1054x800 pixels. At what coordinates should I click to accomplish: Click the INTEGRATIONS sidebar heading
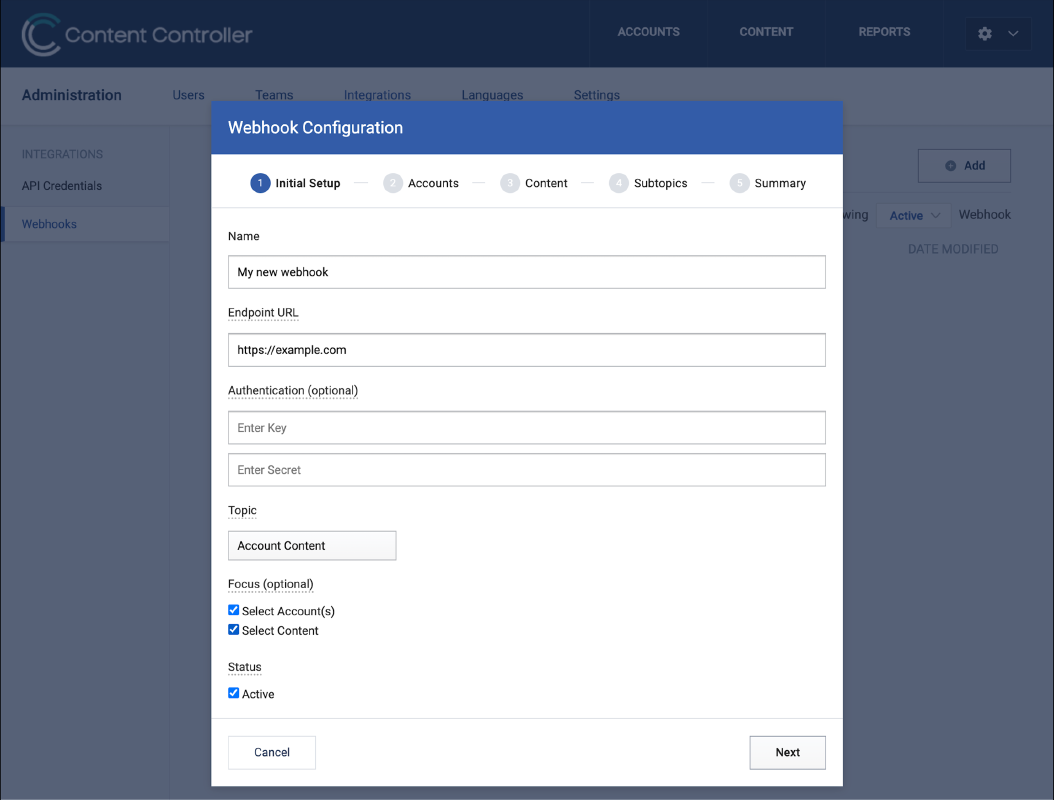point(62,154)
